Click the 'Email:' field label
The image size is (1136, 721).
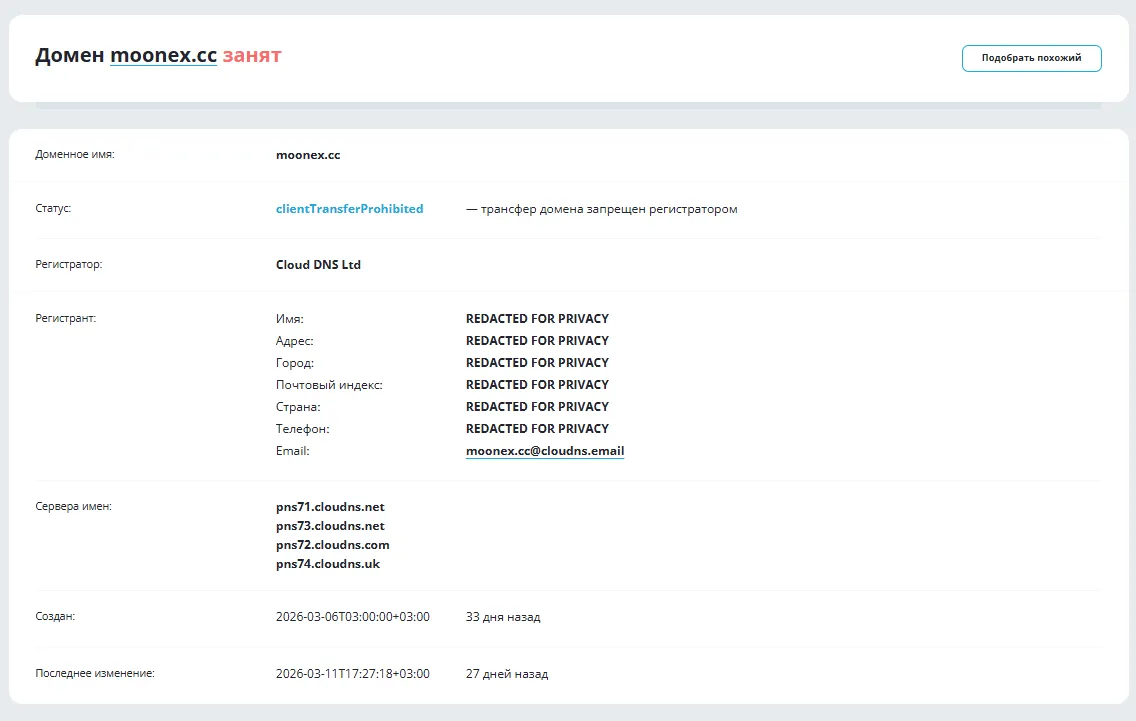(x=293, y=451)
